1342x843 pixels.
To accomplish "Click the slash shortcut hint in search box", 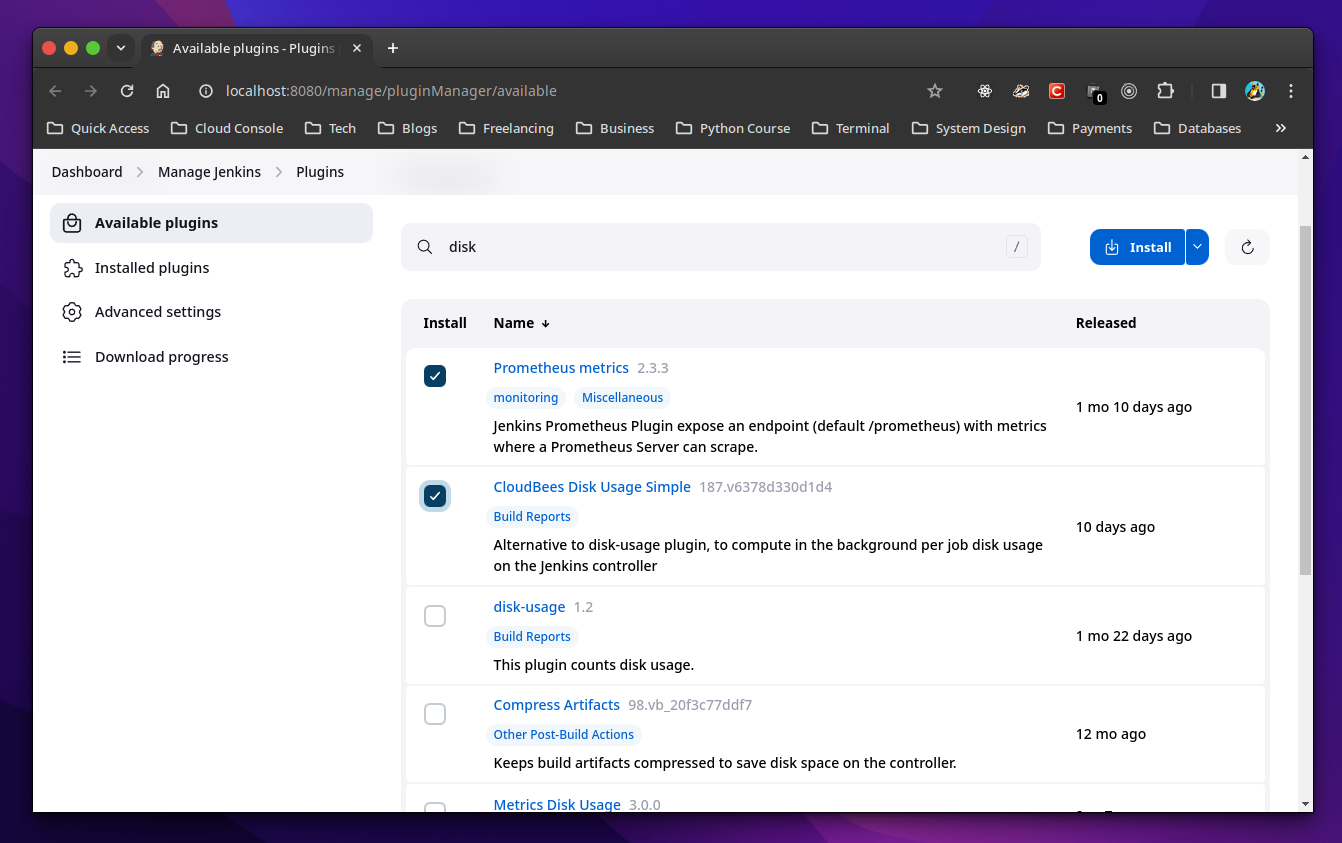I will (1017, 247).
